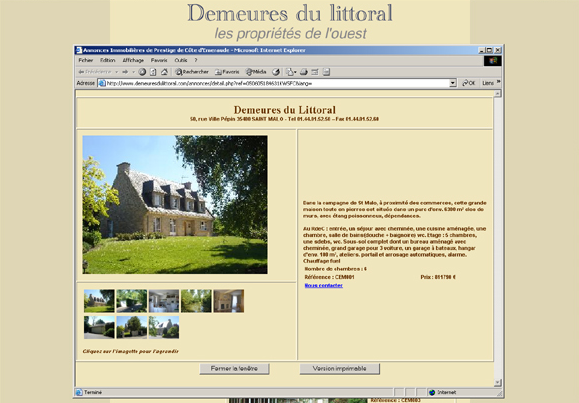Open the Favoris toolbar button
Image resolution: width=579 pixels, height=403 pixels.
coord(227,72)
